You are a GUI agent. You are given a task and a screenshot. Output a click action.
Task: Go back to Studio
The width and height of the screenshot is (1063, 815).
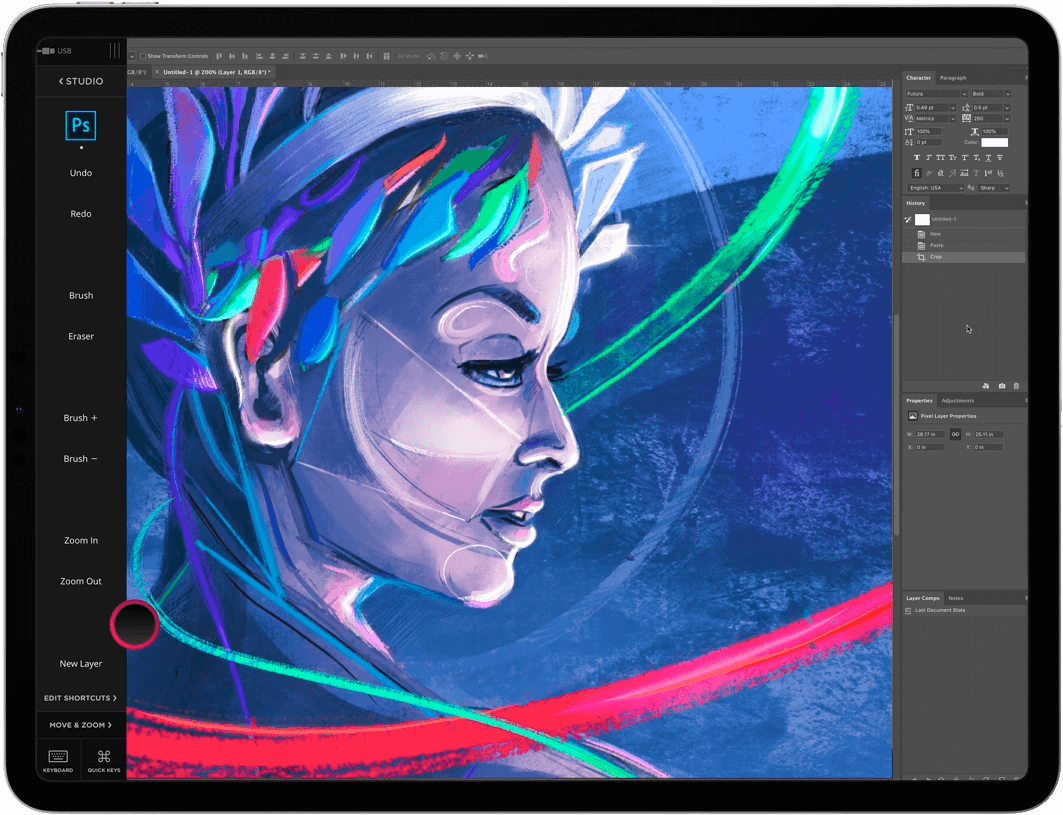click(x=81, y=81)
